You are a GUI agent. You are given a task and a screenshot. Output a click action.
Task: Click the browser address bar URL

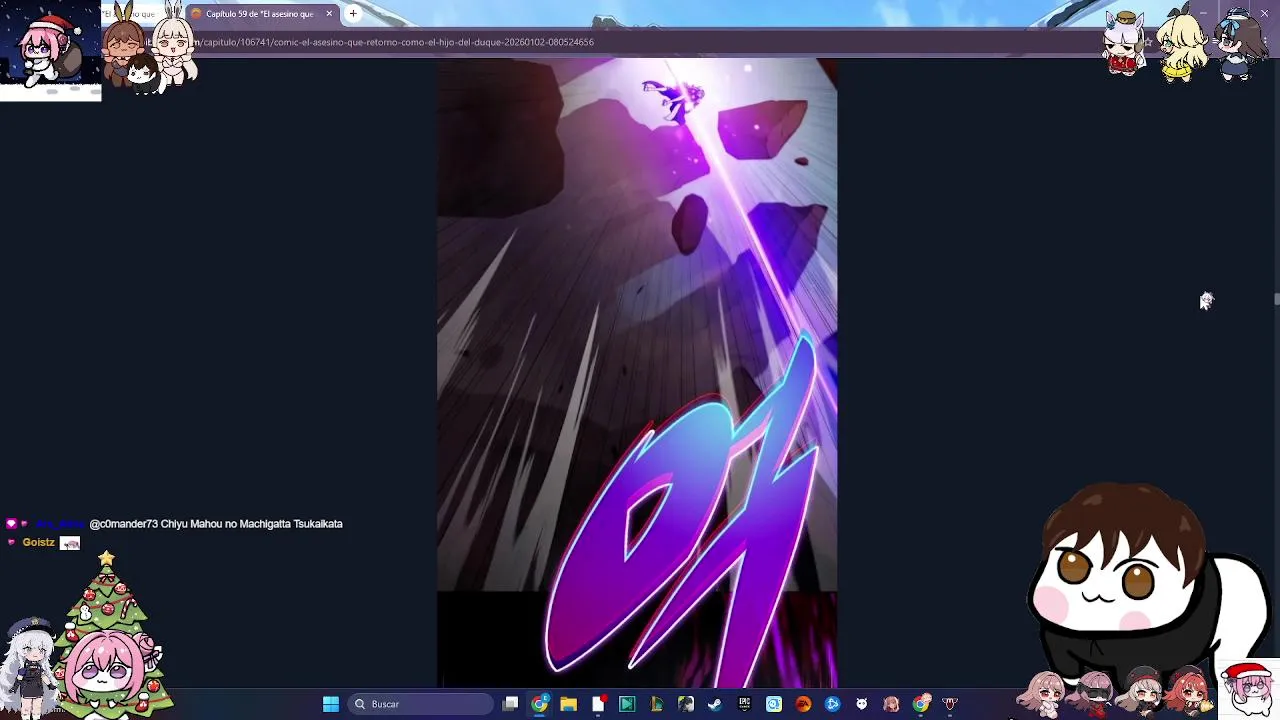pos(395,42)
